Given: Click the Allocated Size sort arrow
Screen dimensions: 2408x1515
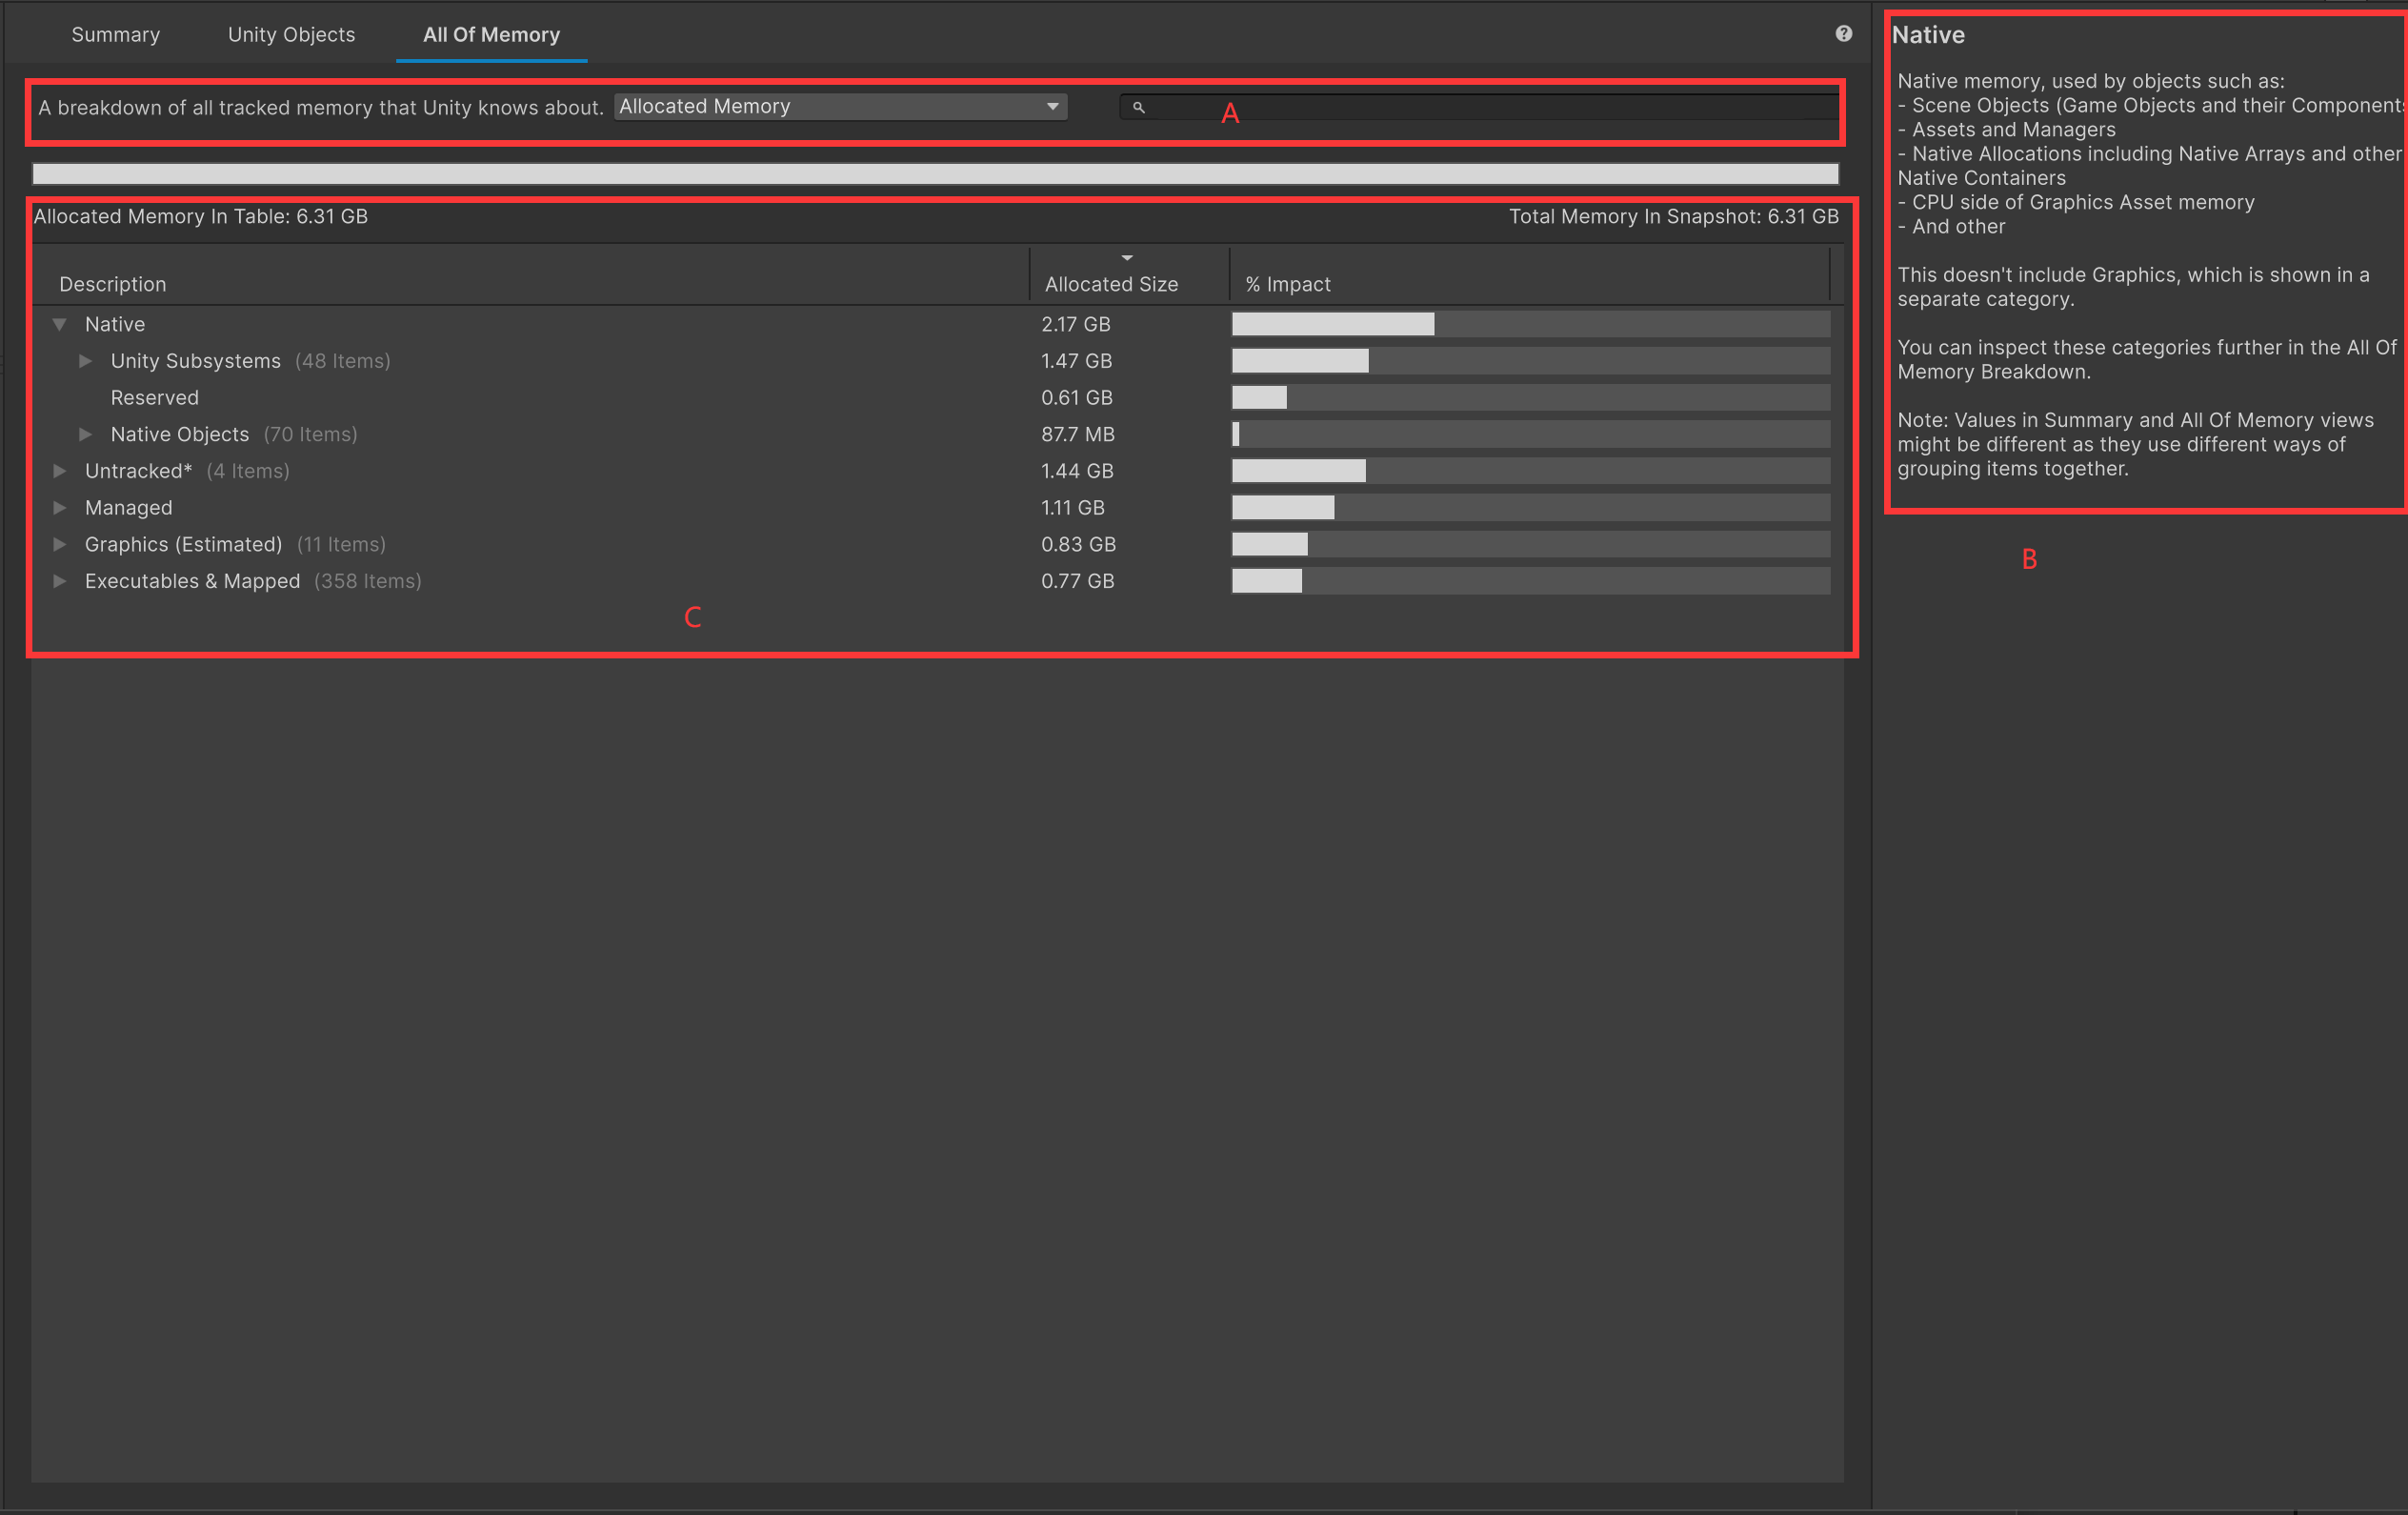Looking at the screenshot, I should click(1127, 258).
